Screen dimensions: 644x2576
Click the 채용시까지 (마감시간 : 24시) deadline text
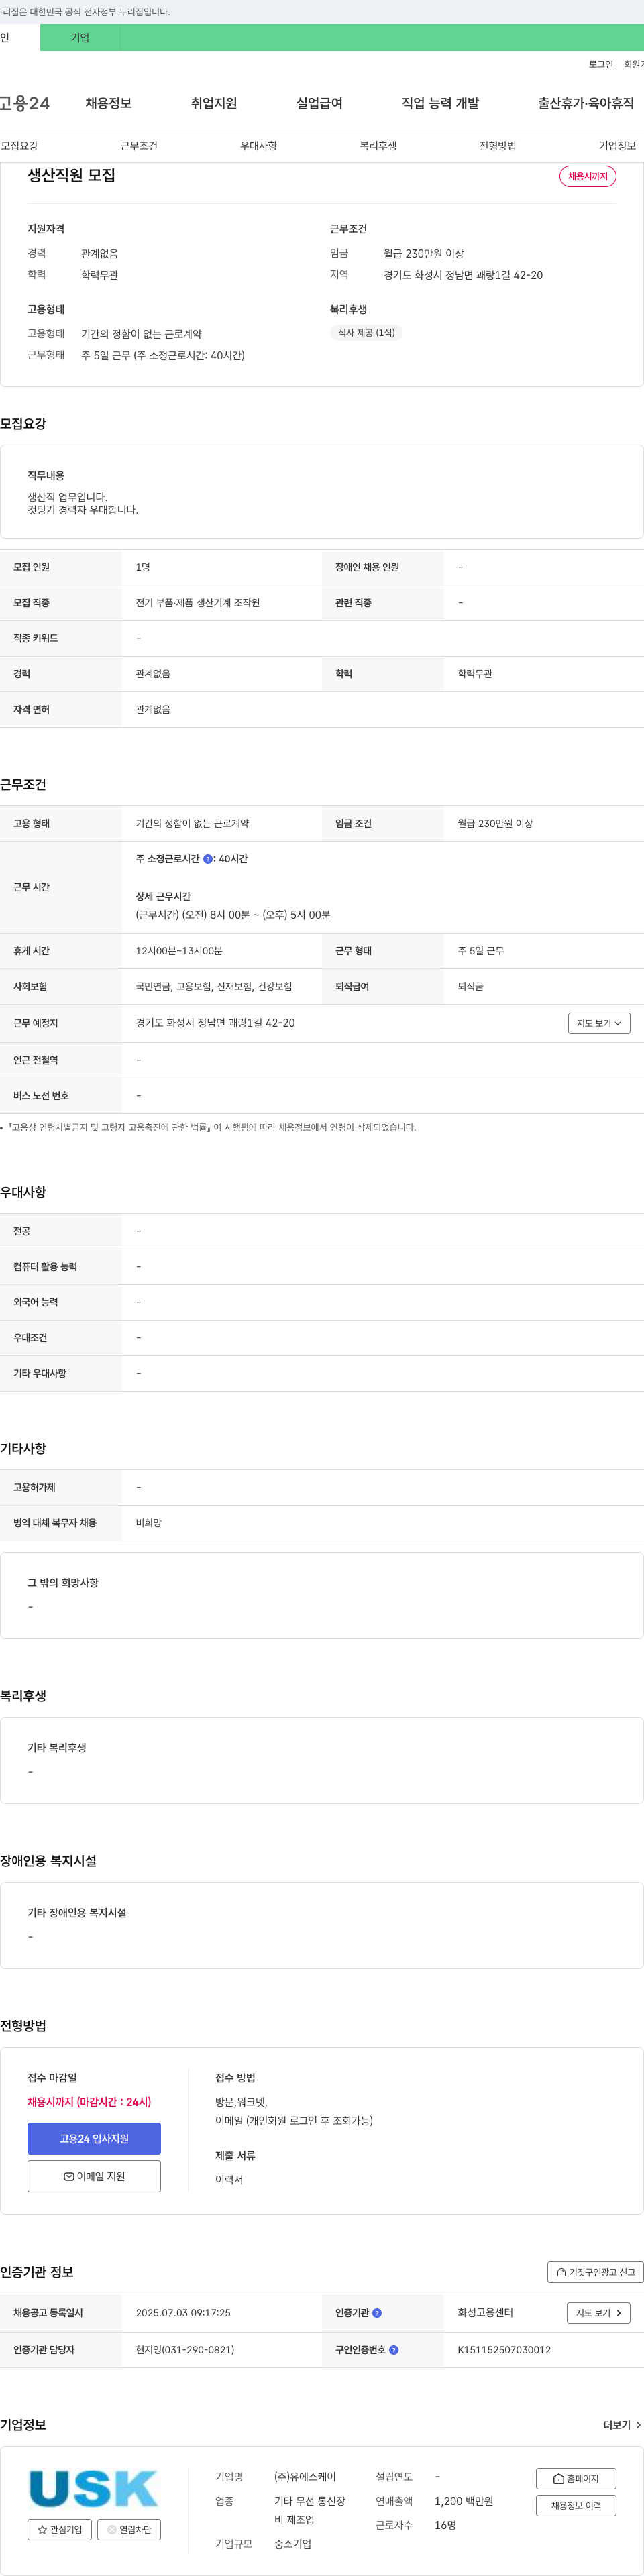[89, 2101]
